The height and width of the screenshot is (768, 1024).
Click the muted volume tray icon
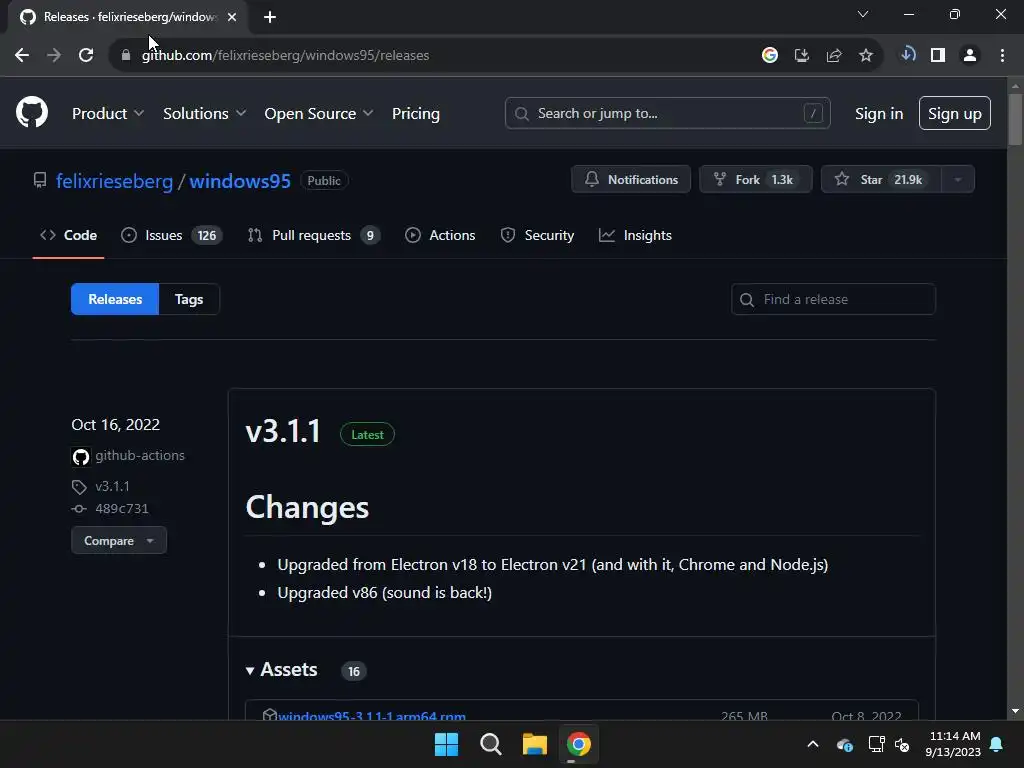click(x=903, y=744)
